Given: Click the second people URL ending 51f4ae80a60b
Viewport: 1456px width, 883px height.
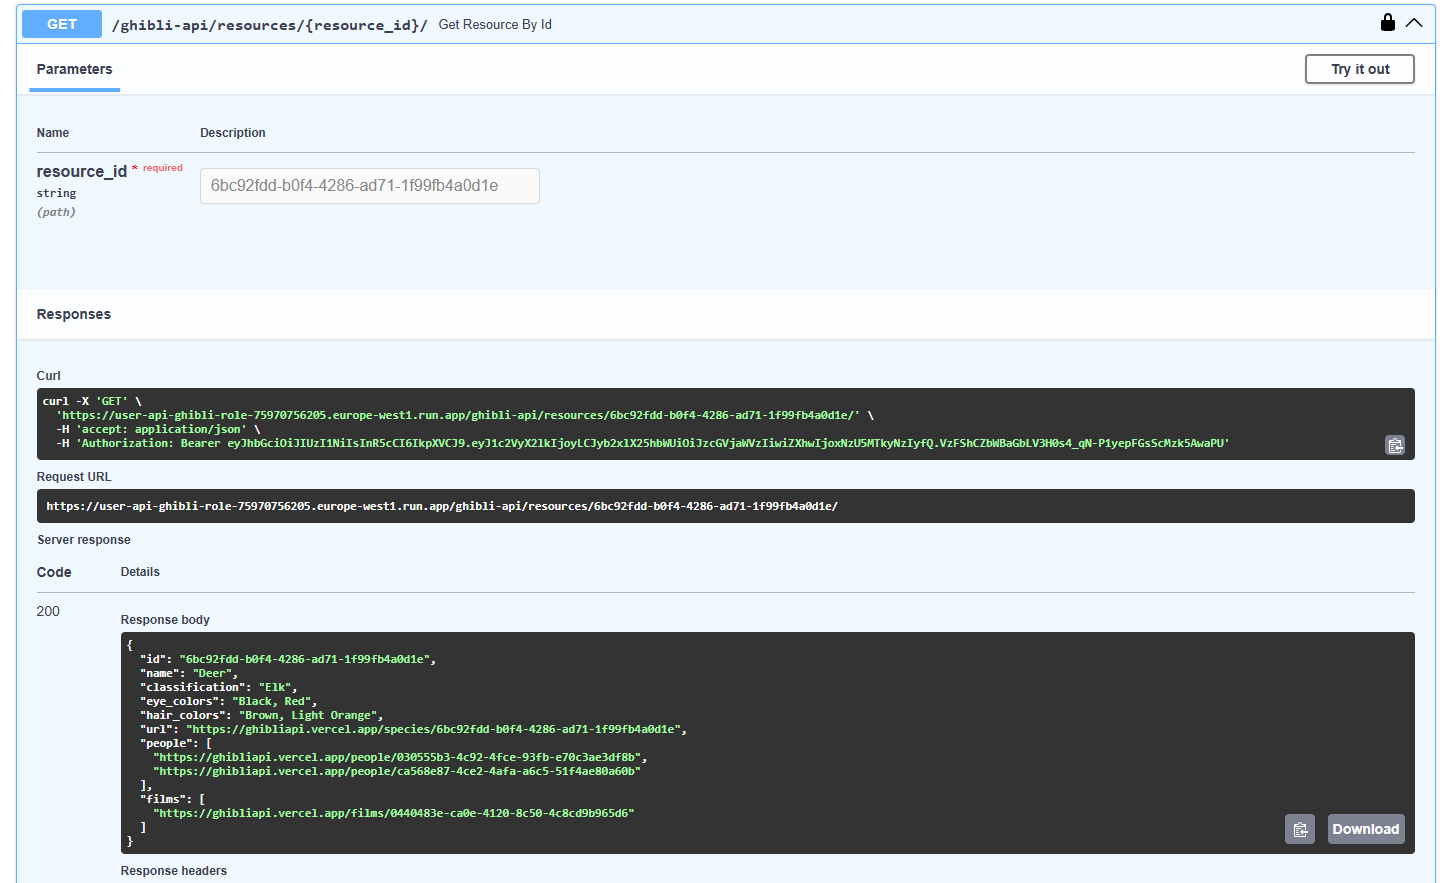Looking at the screenshot, I should pos(398,771).
